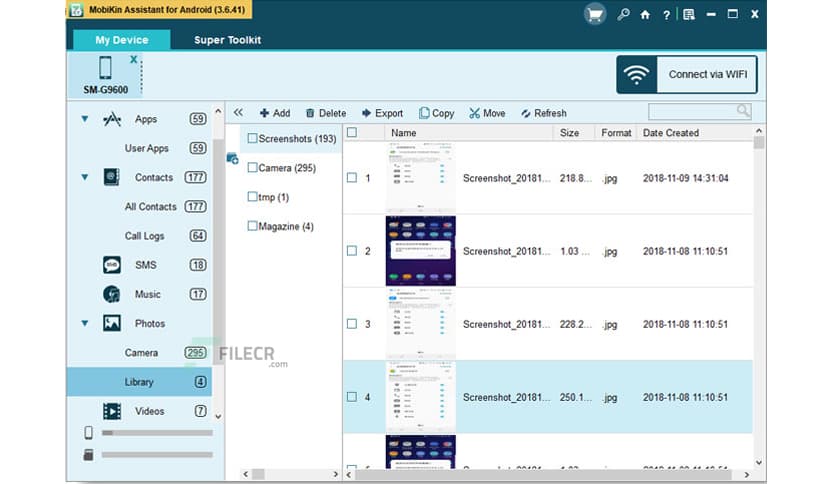Viewport: 836px width, 484px height.
Task: Check the tmp (1) album checkbox
Action: tap(252, 197)
